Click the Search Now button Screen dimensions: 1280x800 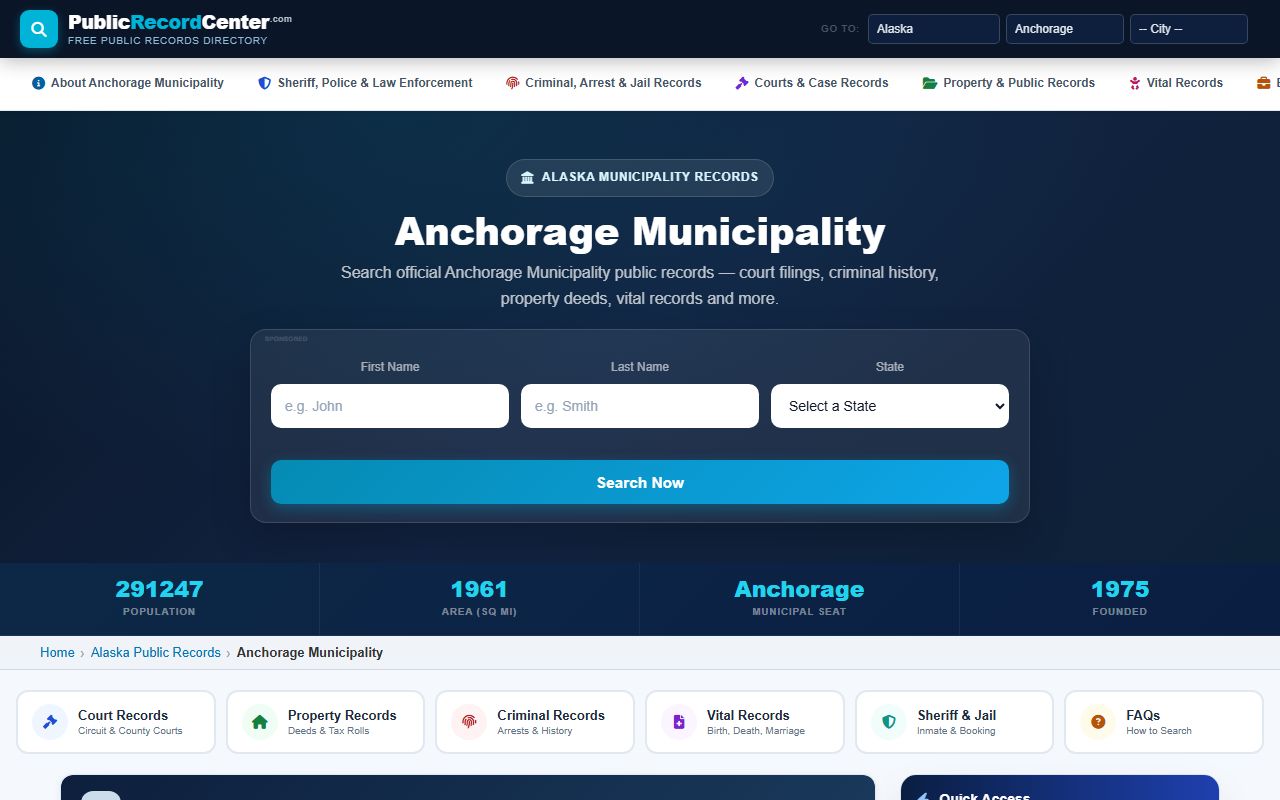click(640, 482)
